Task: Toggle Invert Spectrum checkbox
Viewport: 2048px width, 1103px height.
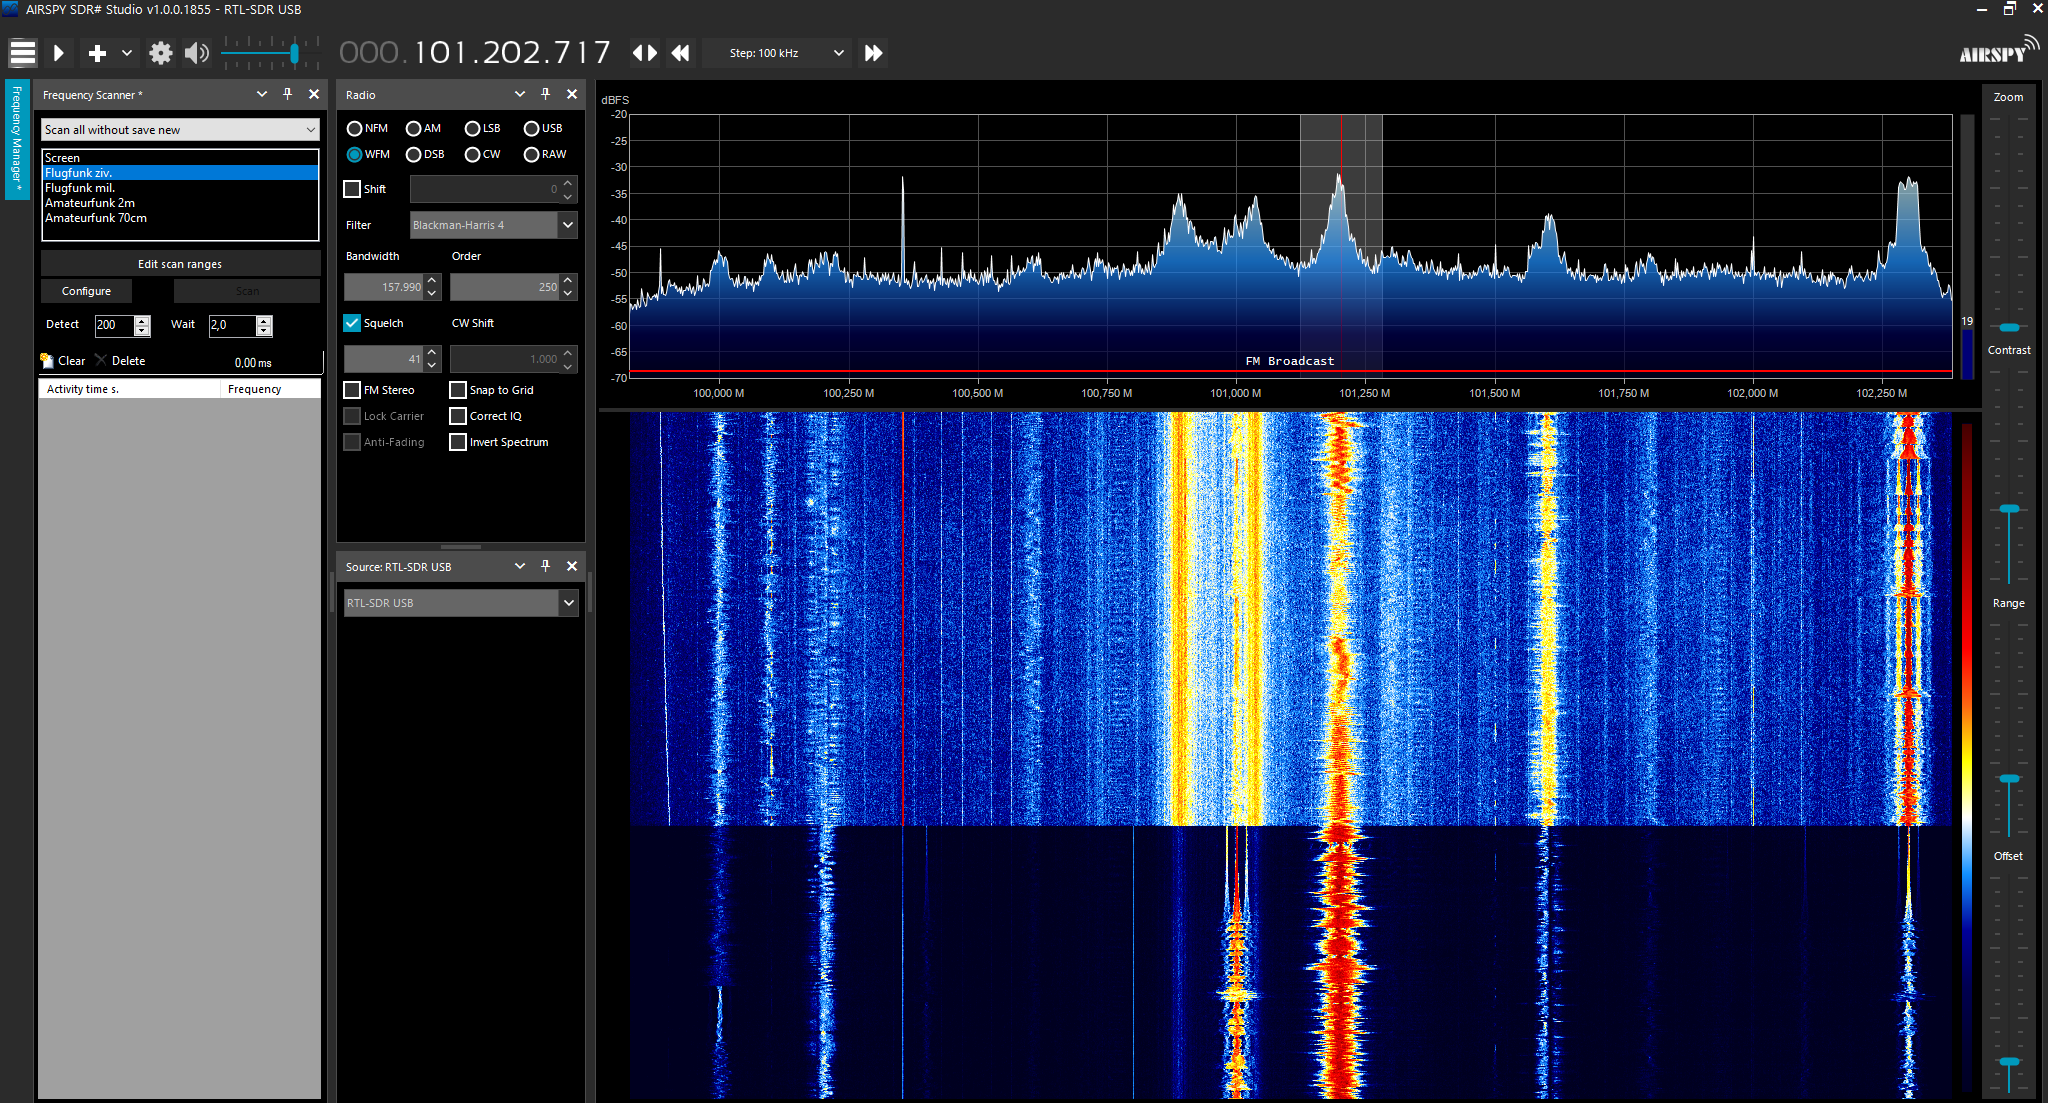Action: pyautogui.click(x=458, y=442)
